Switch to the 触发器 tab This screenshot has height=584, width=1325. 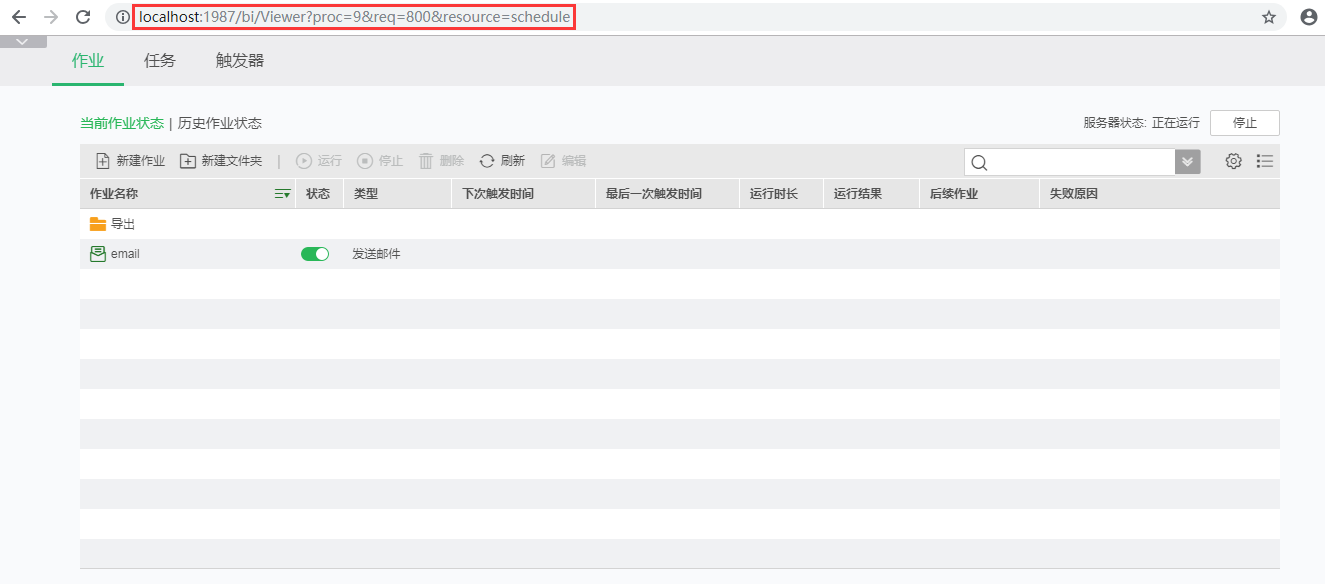coord(238,60)
